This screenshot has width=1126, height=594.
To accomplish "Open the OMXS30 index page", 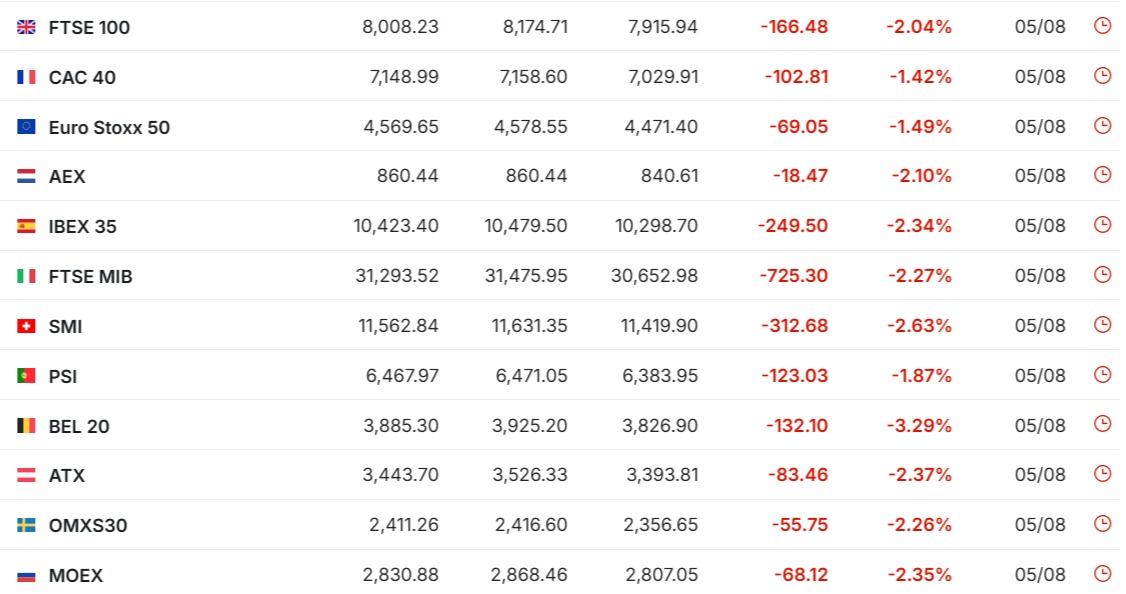I will pyautogui.click(x=88, y=526).
